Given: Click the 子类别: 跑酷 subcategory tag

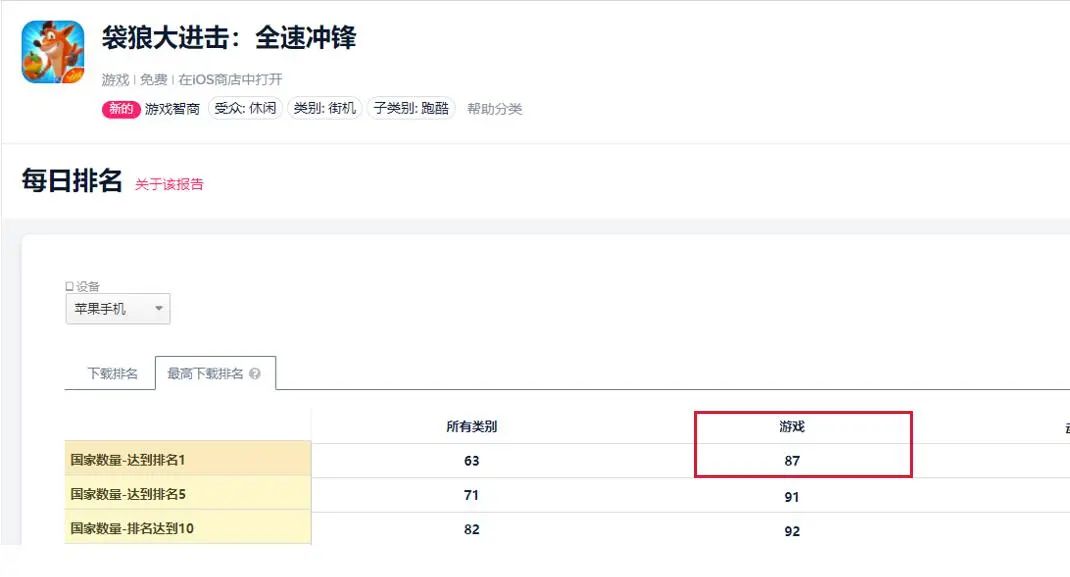Looking at the screenshot, I should click(x=413, y=108).
